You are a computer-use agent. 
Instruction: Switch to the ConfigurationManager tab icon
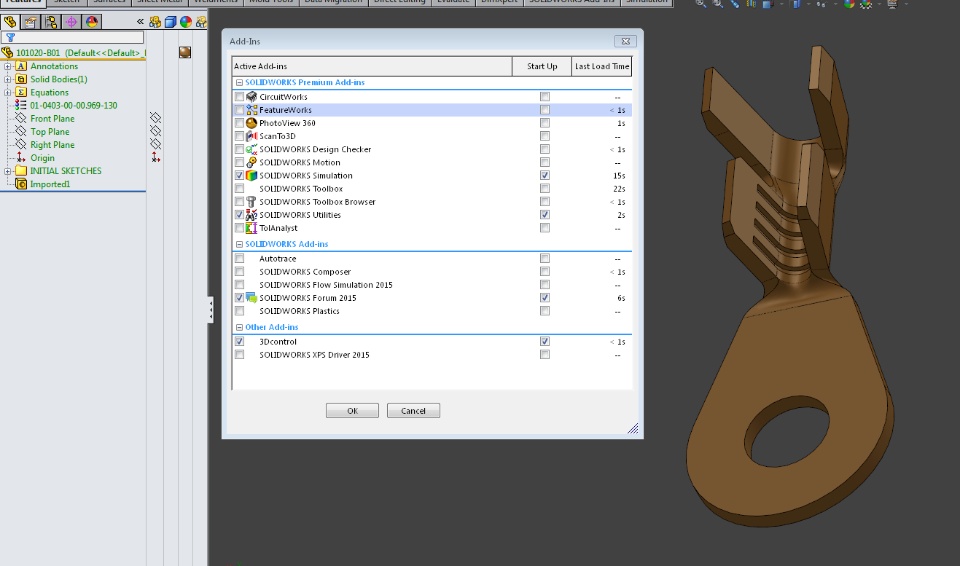tap(51, 22)
